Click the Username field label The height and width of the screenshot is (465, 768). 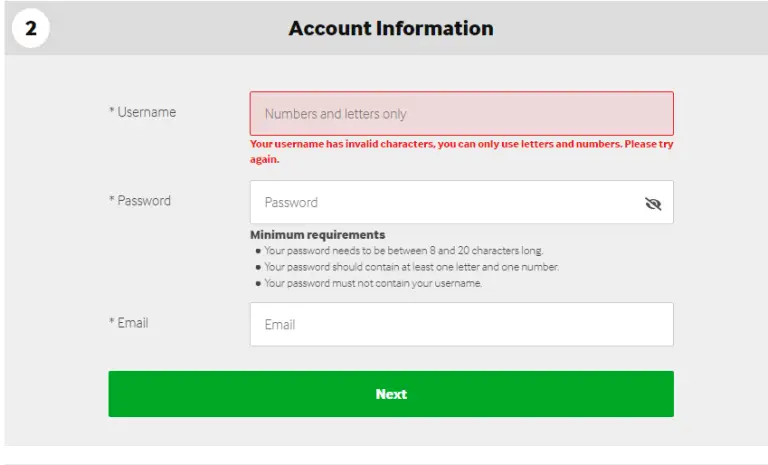(146, 112)
